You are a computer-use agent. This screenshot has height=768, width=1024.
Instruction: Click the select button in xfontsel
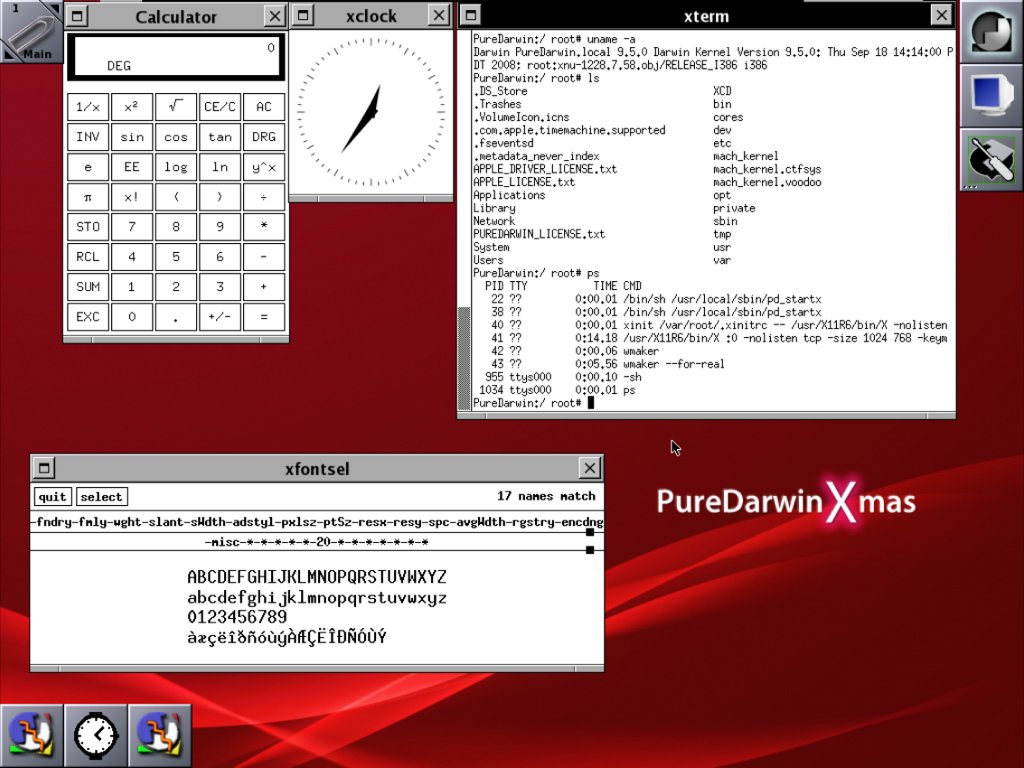coord(101,496)
